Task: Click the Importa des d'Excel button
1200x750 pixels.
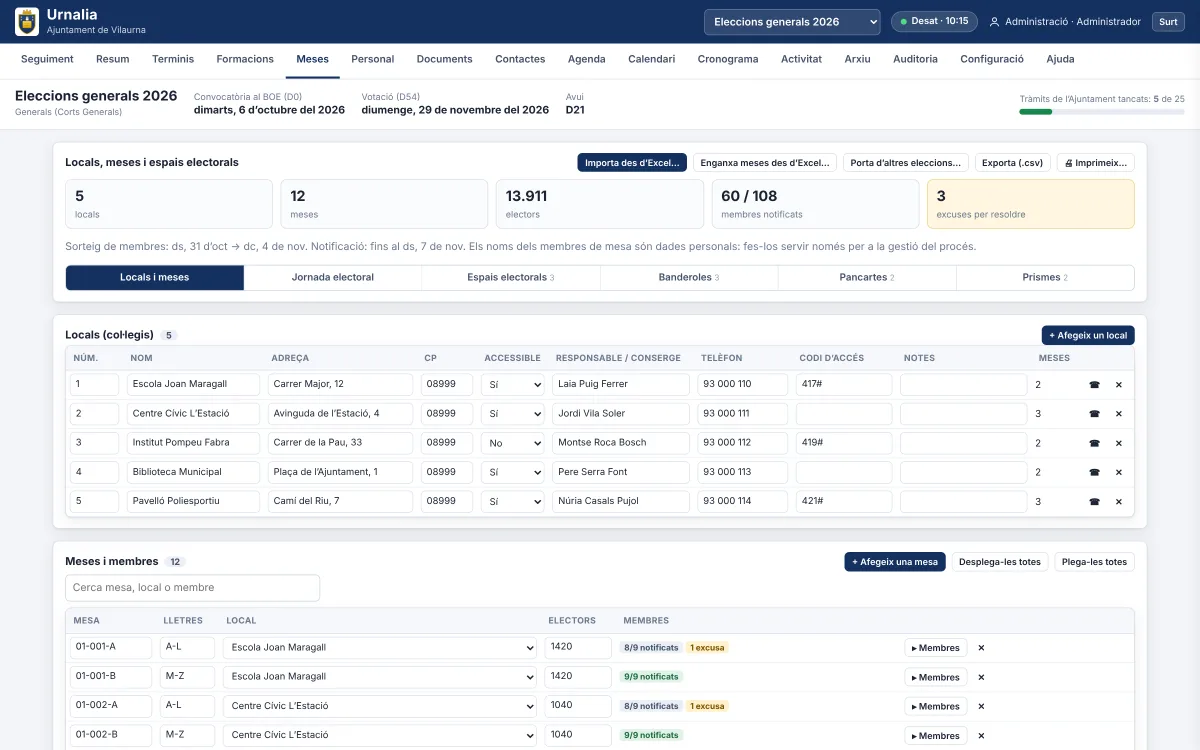Action: click(632, 162)
